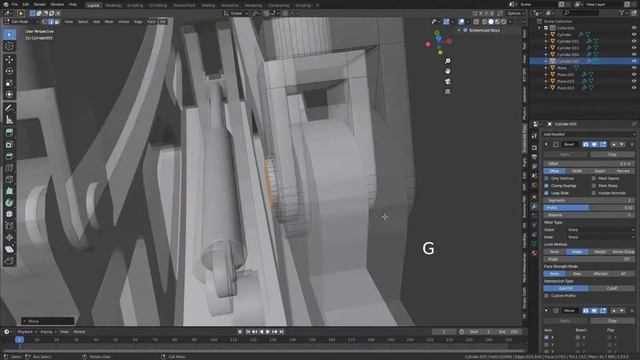Image resolution: width=640 pixels, height=360 pixels.
Task: Click the Profile slider in Bevel modifier
Action: click(589, 208)
